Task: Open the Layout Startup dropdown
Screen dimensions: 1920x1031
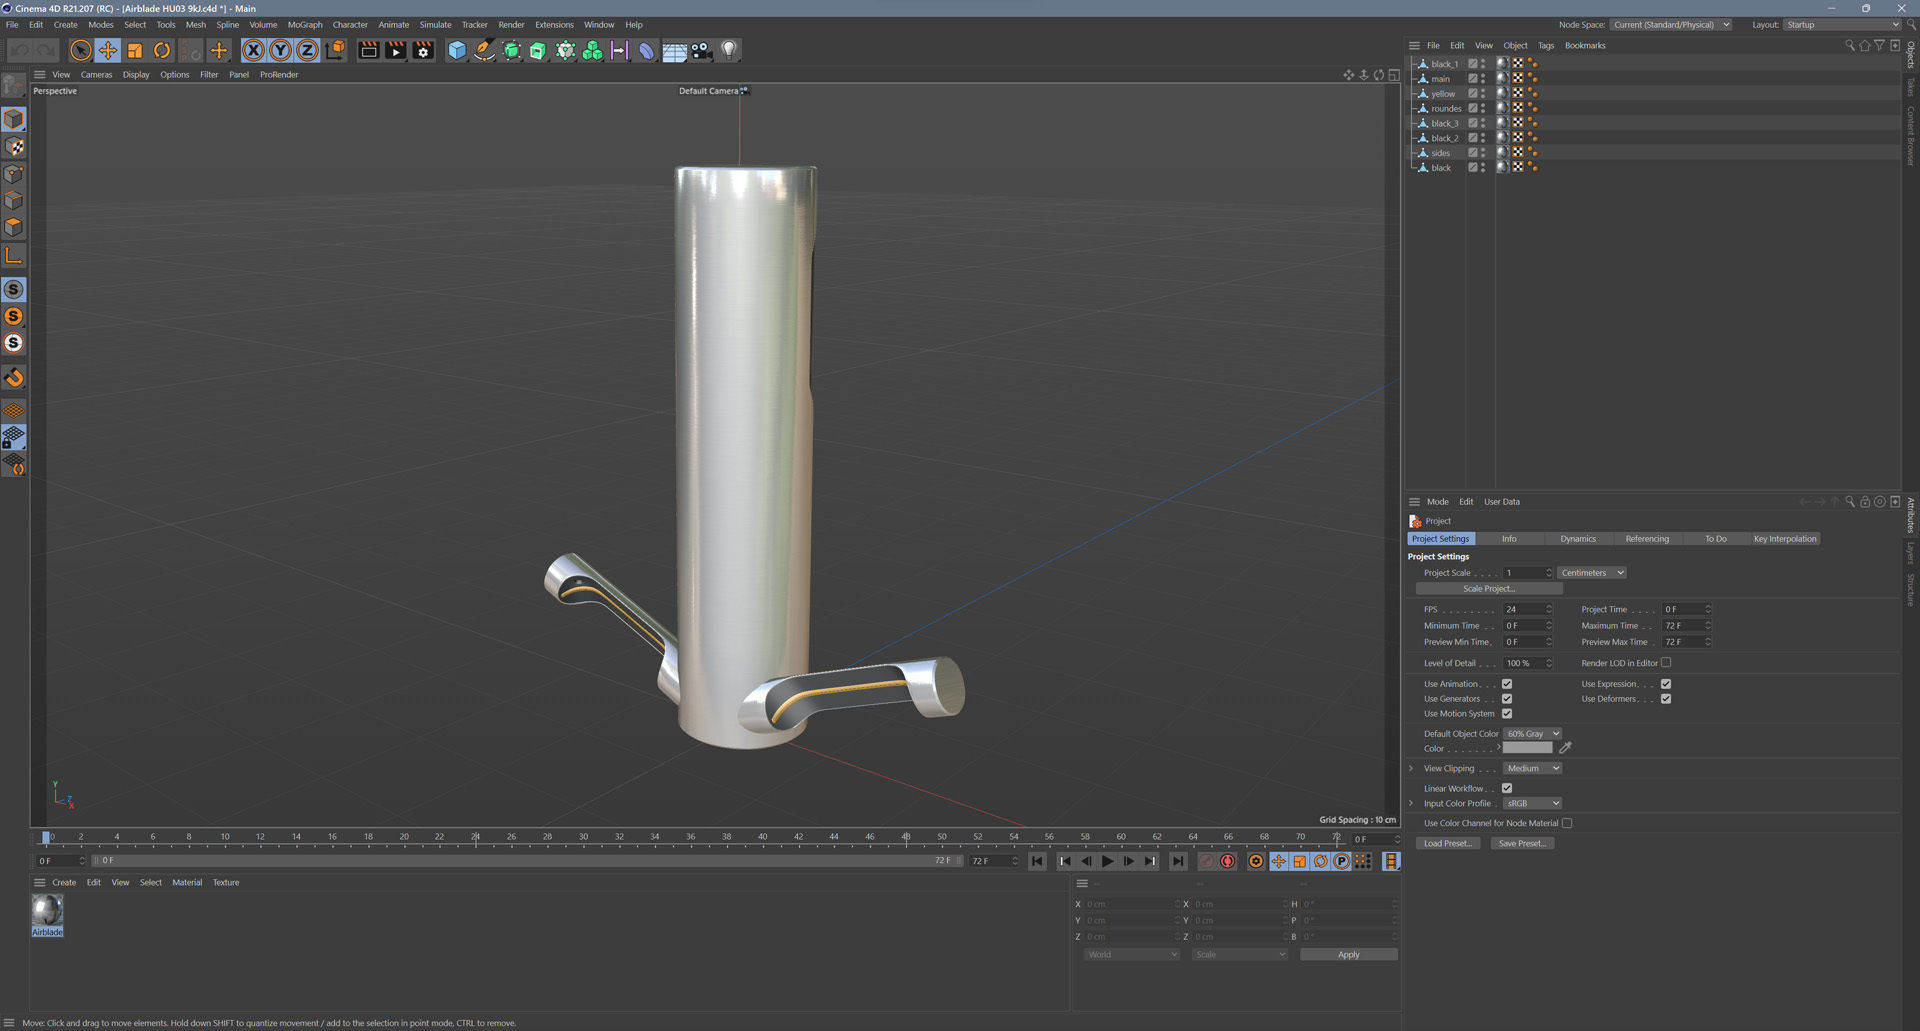Action: (1842, 25)
